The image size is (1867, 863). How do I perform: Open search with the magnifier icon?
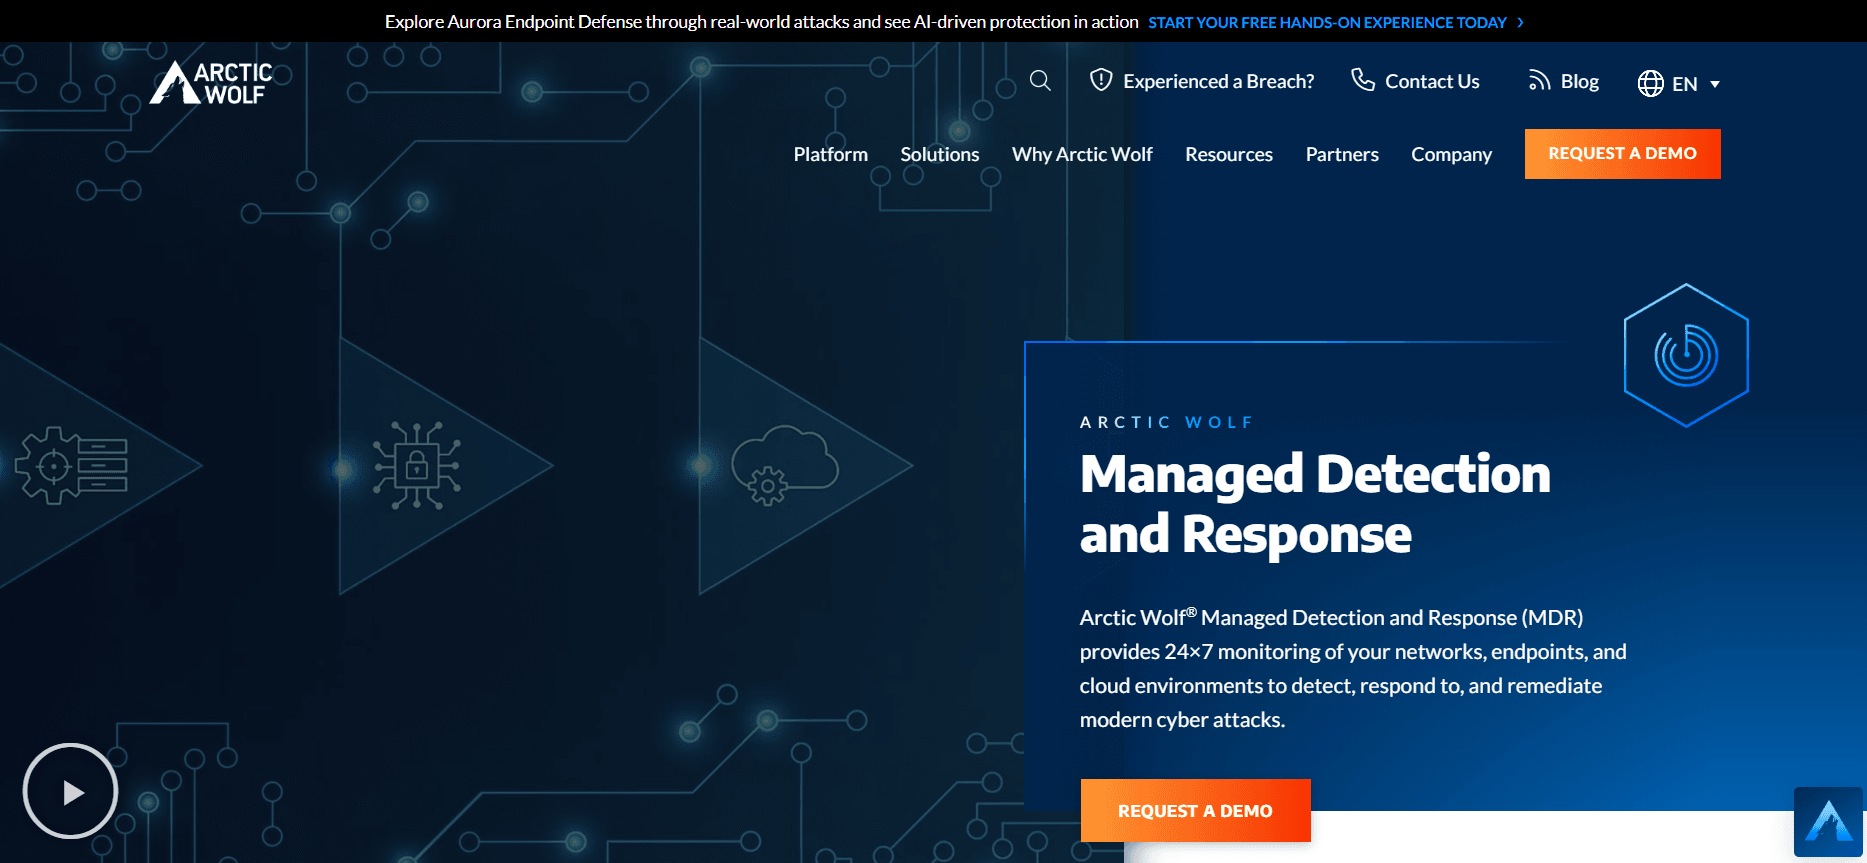[1040, 81]
